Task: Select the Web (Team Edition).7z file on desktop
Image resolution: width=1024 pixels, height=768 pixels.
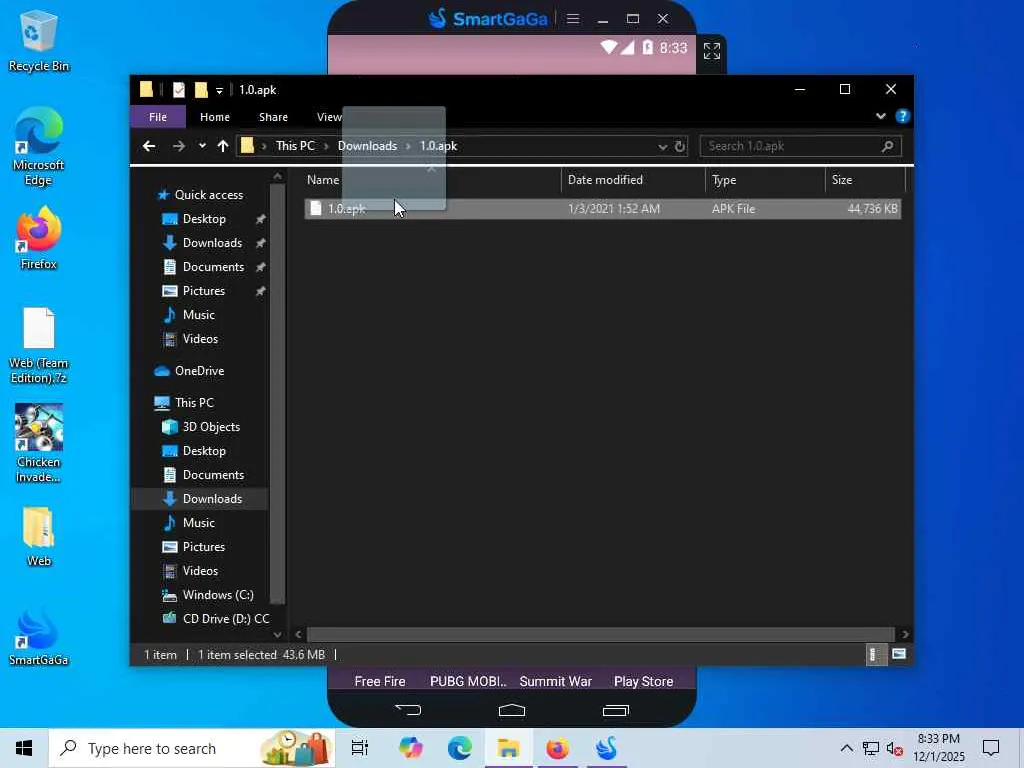Action: point(38,345)
